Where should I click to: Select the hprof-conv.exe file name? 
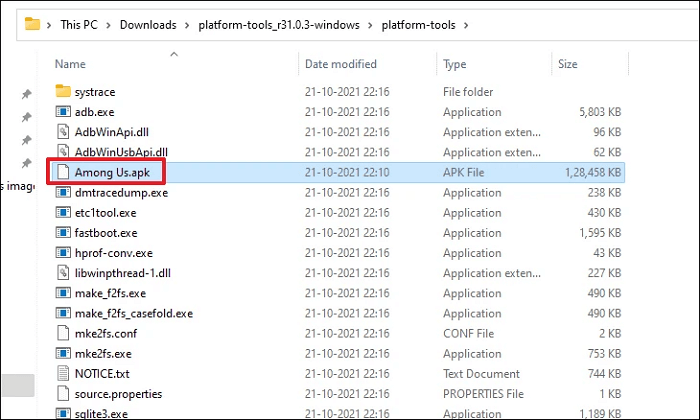(x=115, y=253)
